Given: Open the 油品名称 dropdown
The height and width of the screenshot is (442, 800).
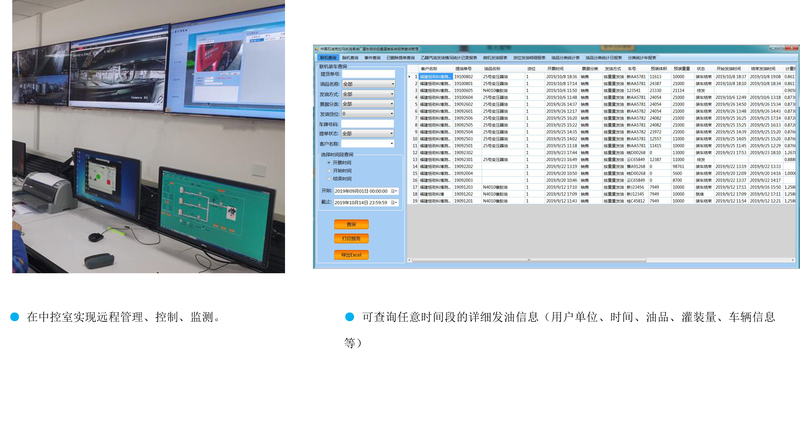Looking at the screenshot, I should (368, 84).
